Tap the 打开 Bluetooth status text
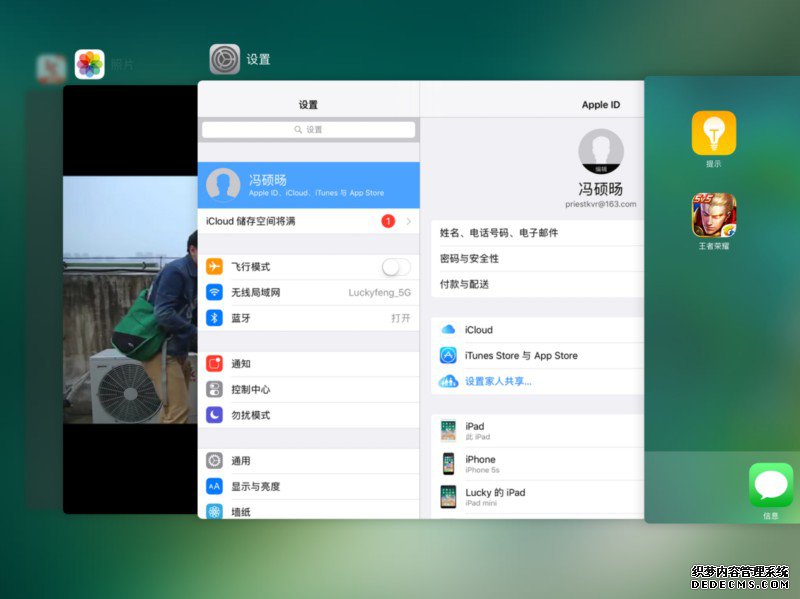Screen dimensions: 800x599 401,318
